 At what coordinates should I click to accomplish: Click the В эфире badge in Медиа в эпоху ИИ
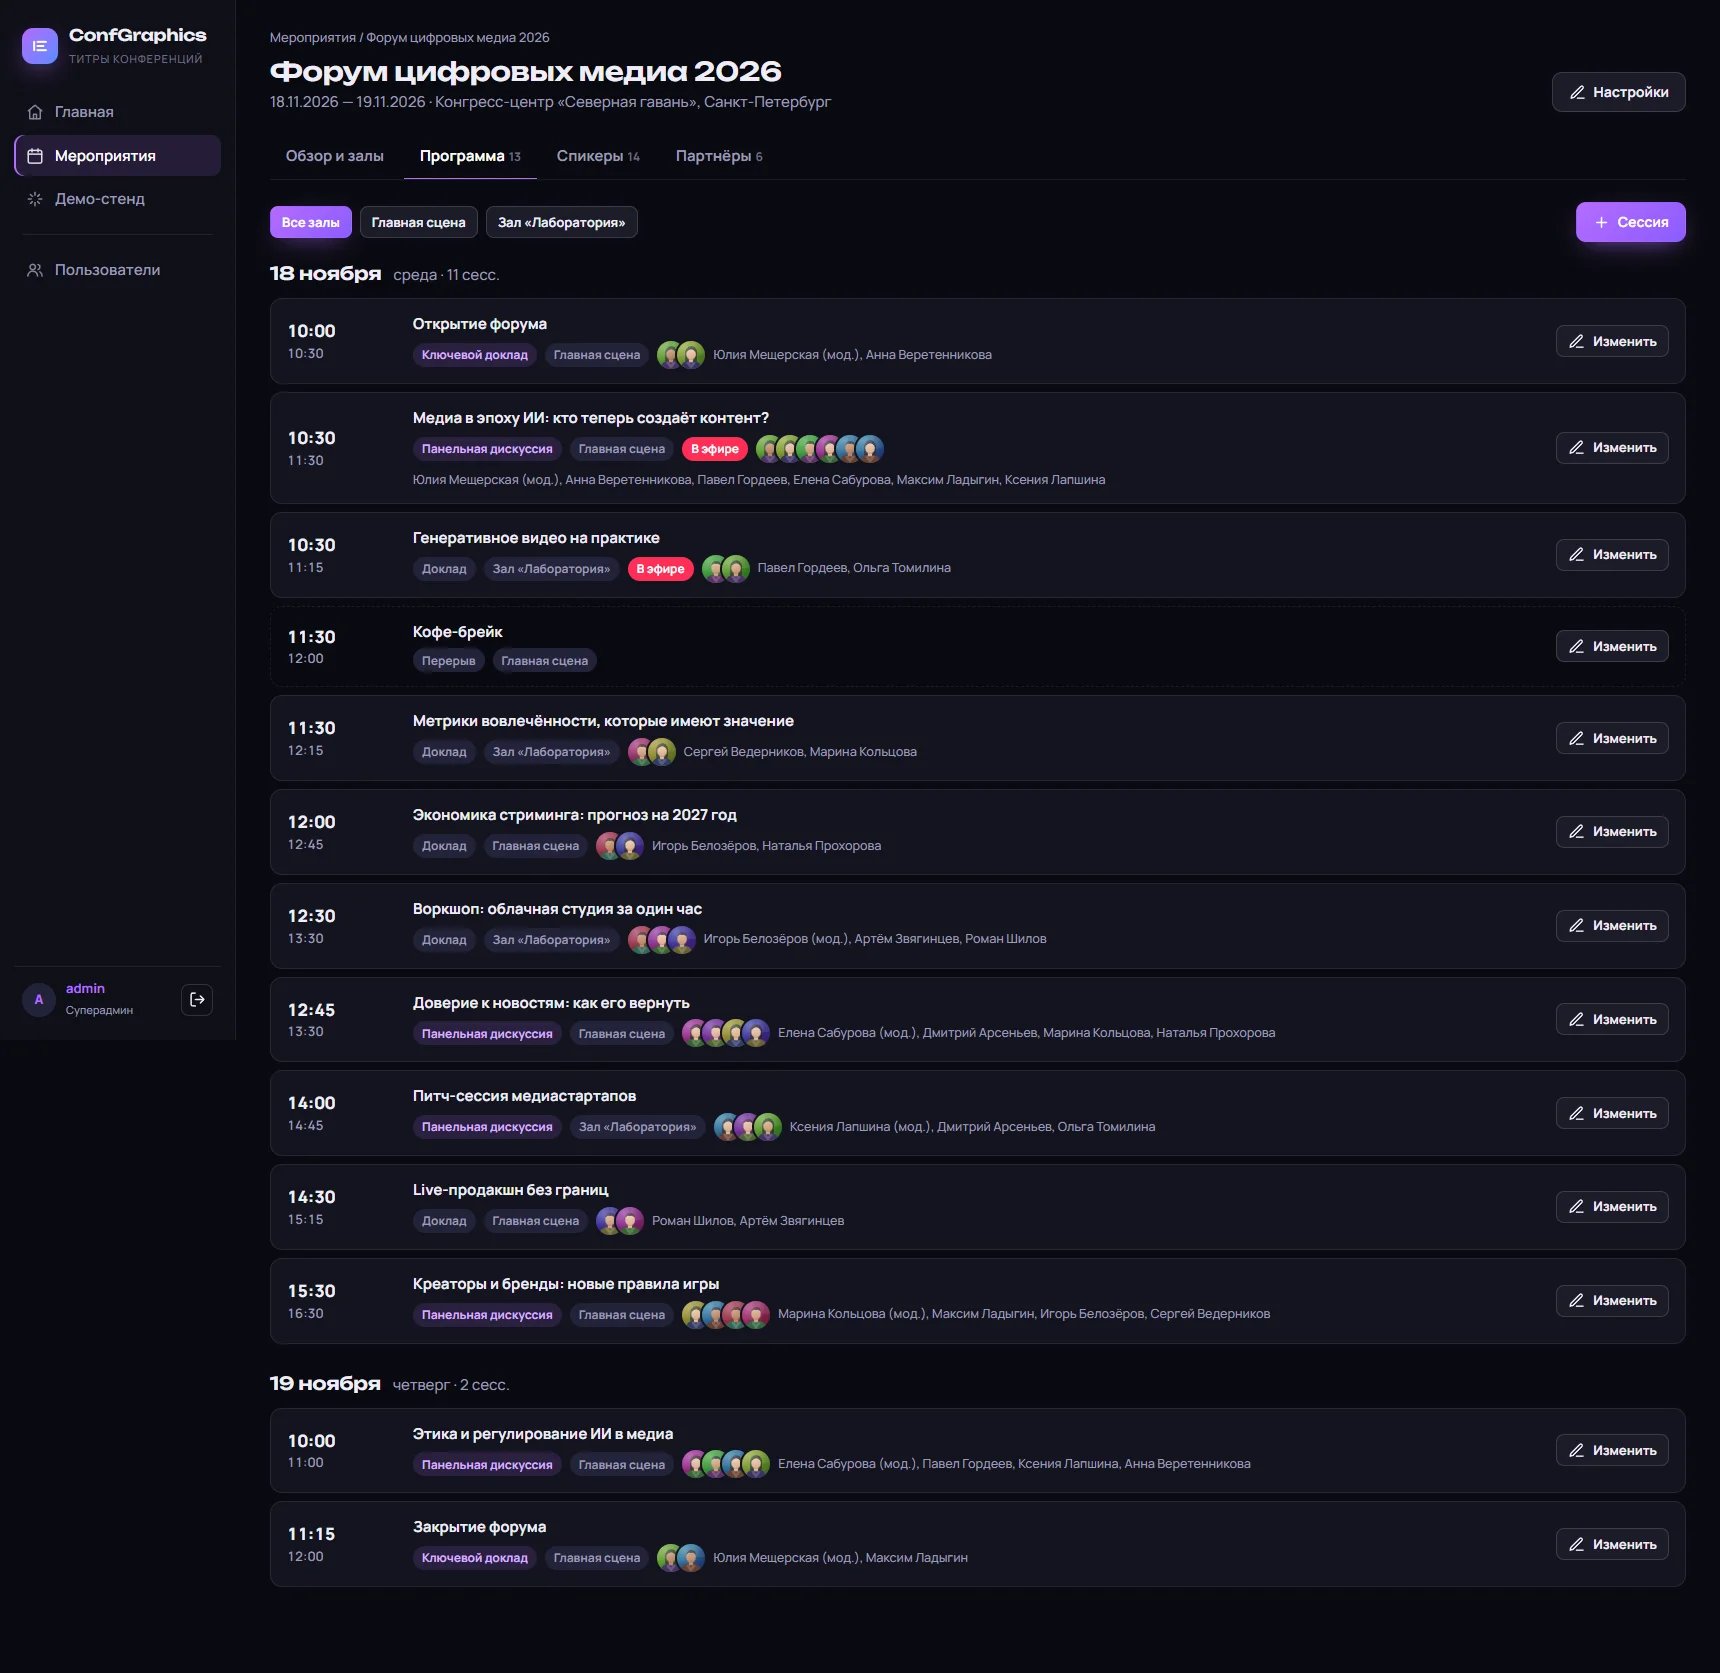[x=715, y=449]
